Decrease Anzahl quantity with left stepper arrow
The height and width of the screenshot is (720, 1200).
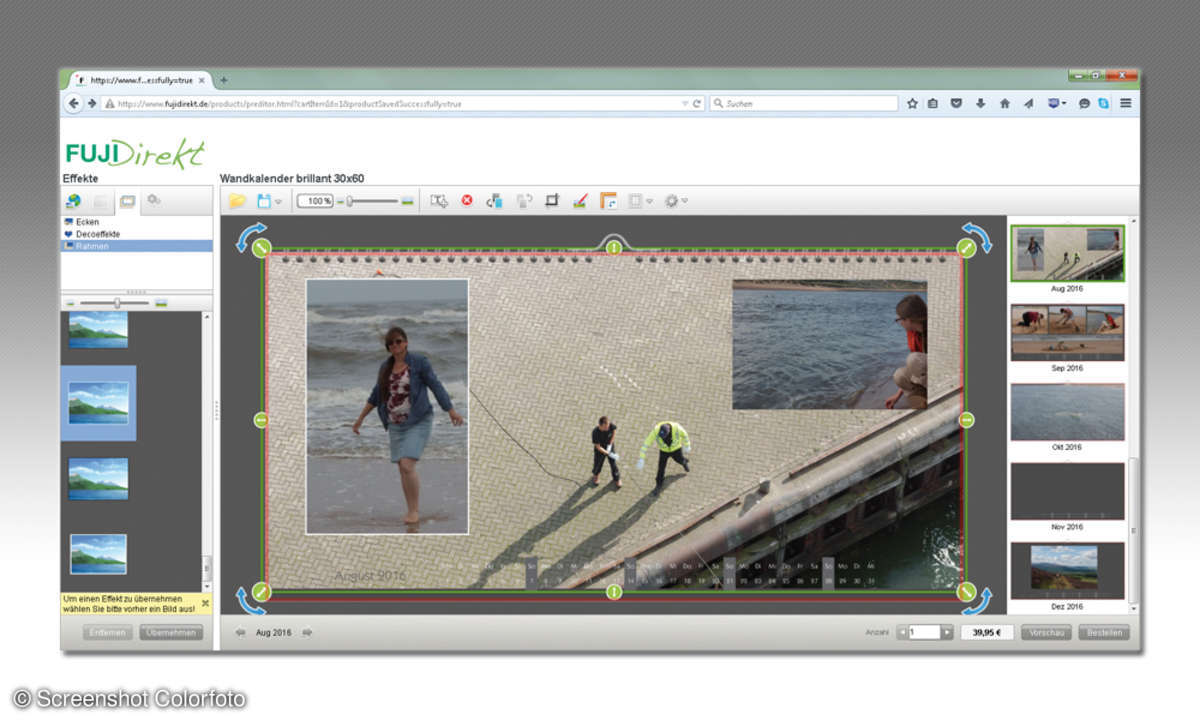pyautogui.click(x=902, y=632)
